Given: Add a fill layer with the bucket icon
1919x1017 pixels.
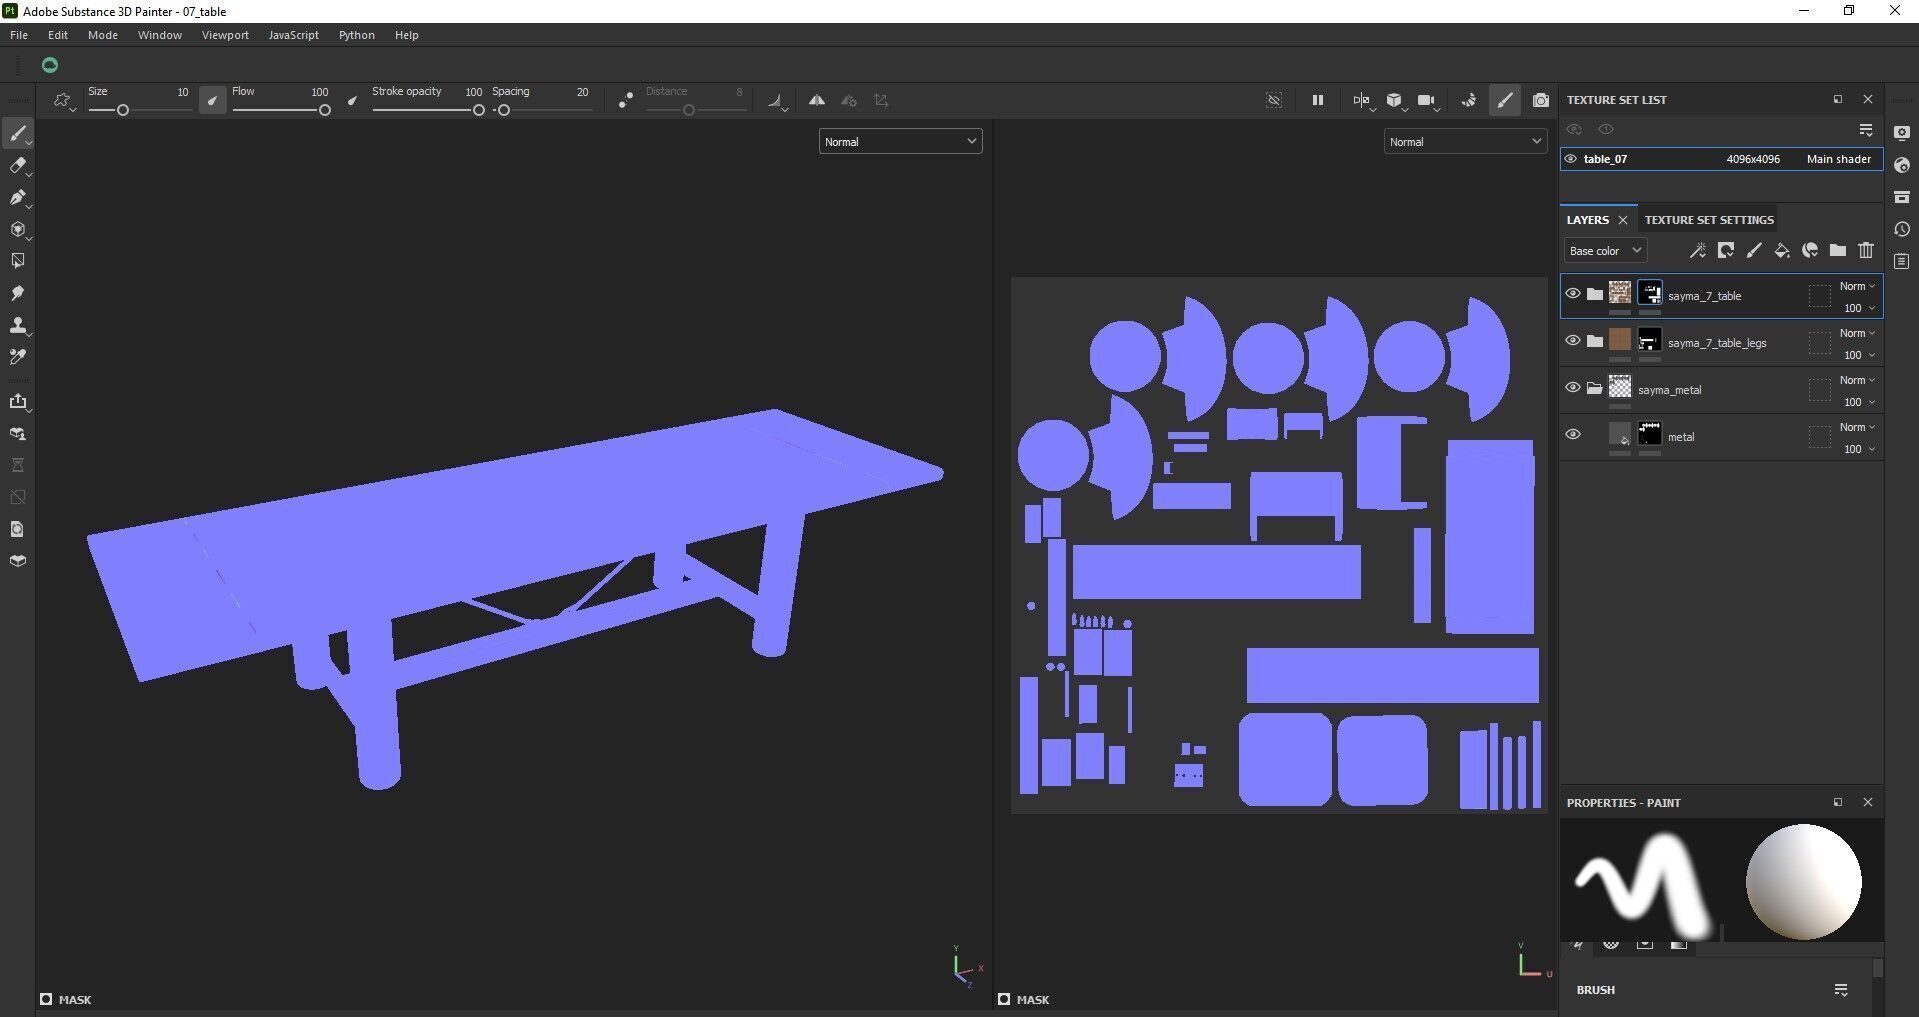Looking at the screenshot, I should pyautogui.click(x=1782, y=251).
